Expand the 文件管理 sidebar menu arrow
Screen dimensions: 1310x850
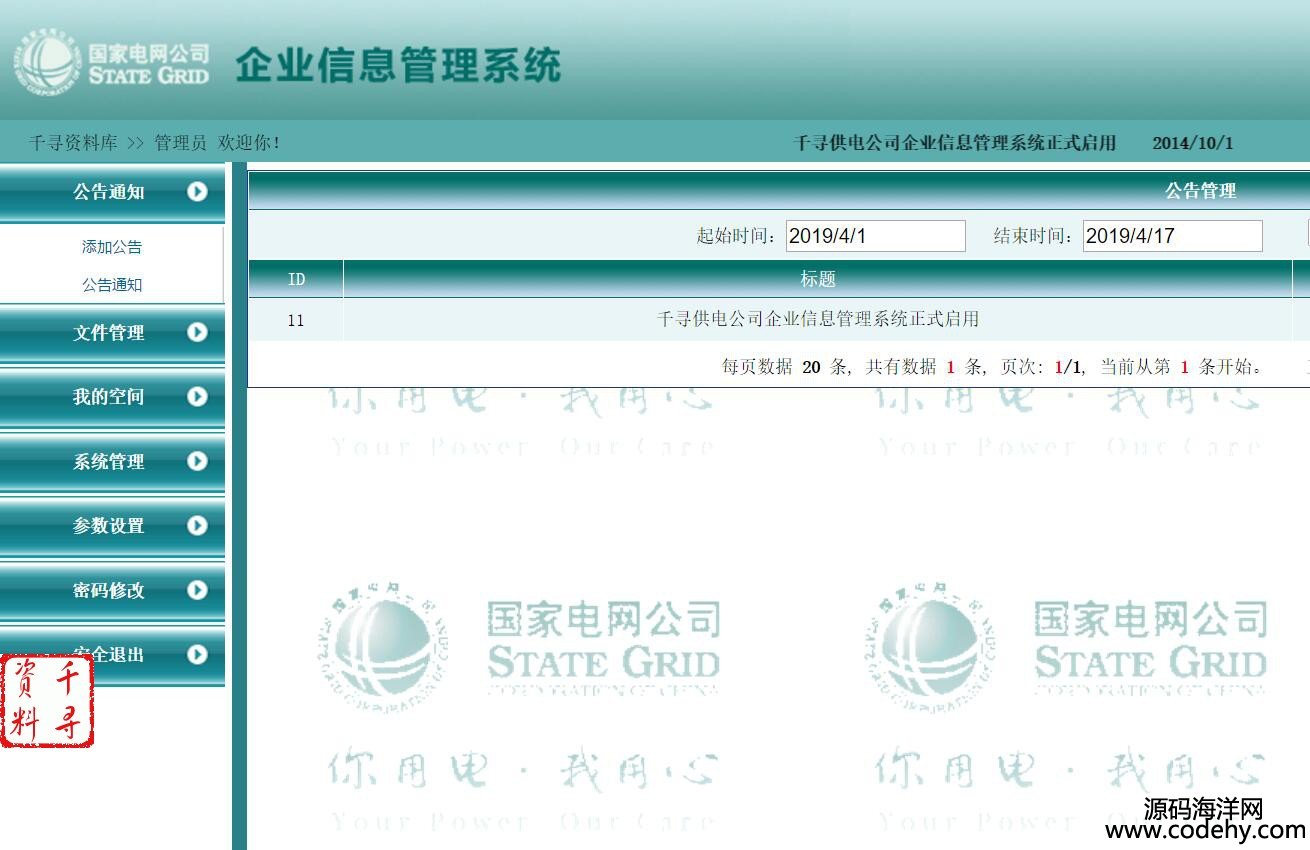(197, 333)
